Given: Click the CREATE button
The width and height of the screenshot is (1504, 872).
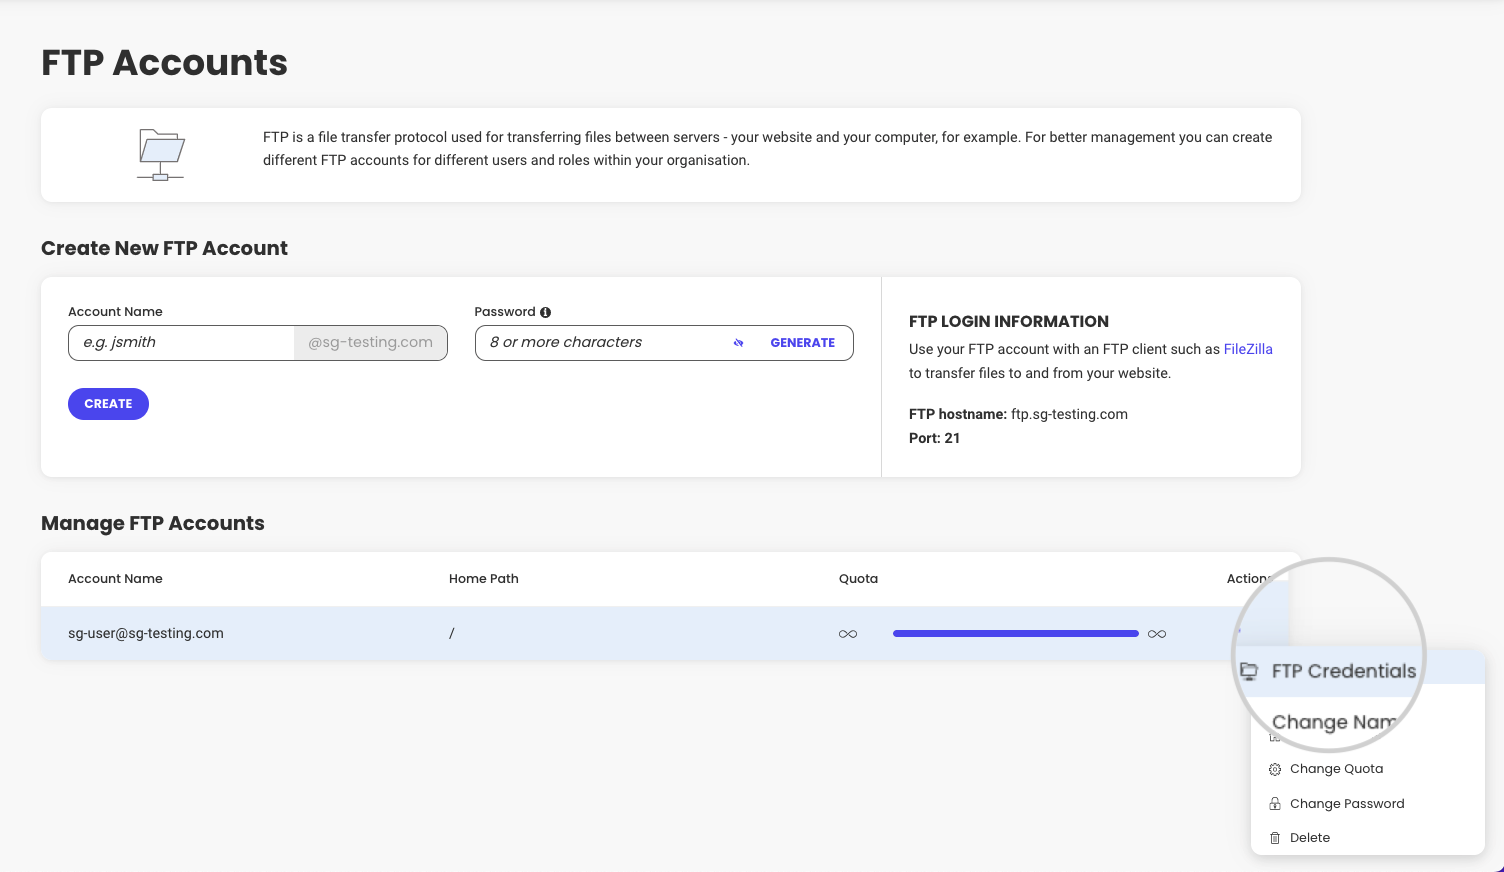Looking at the screenshot, I should tap(108, 404).
